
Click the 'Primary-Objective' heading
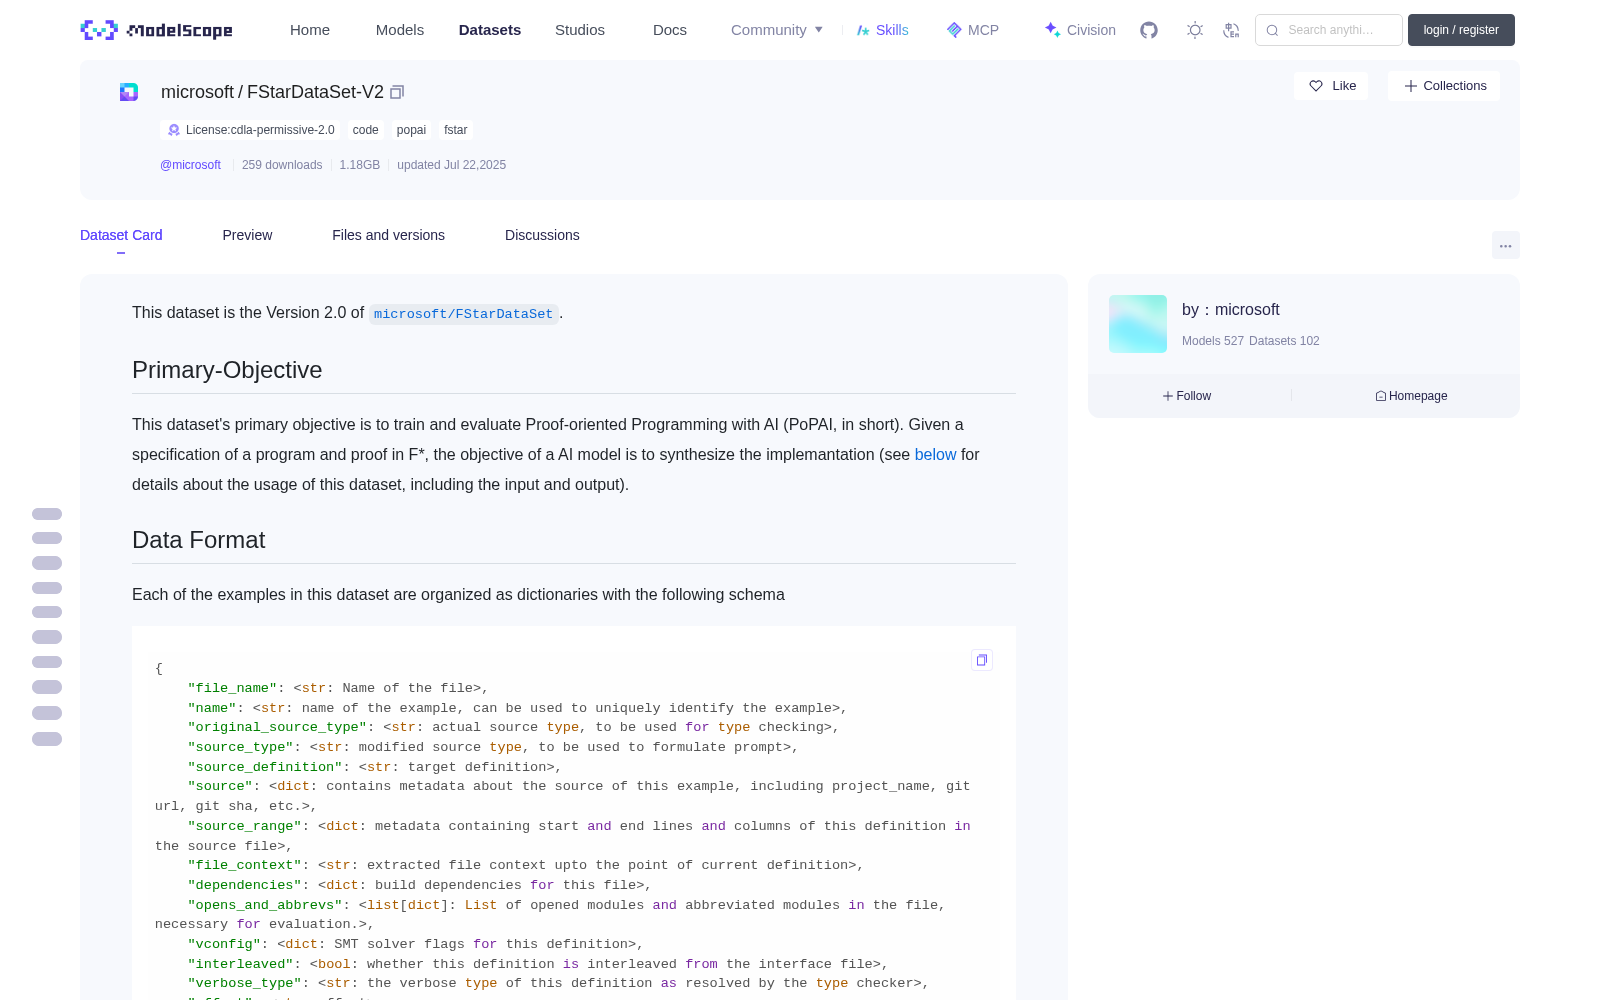coord(227,370)
